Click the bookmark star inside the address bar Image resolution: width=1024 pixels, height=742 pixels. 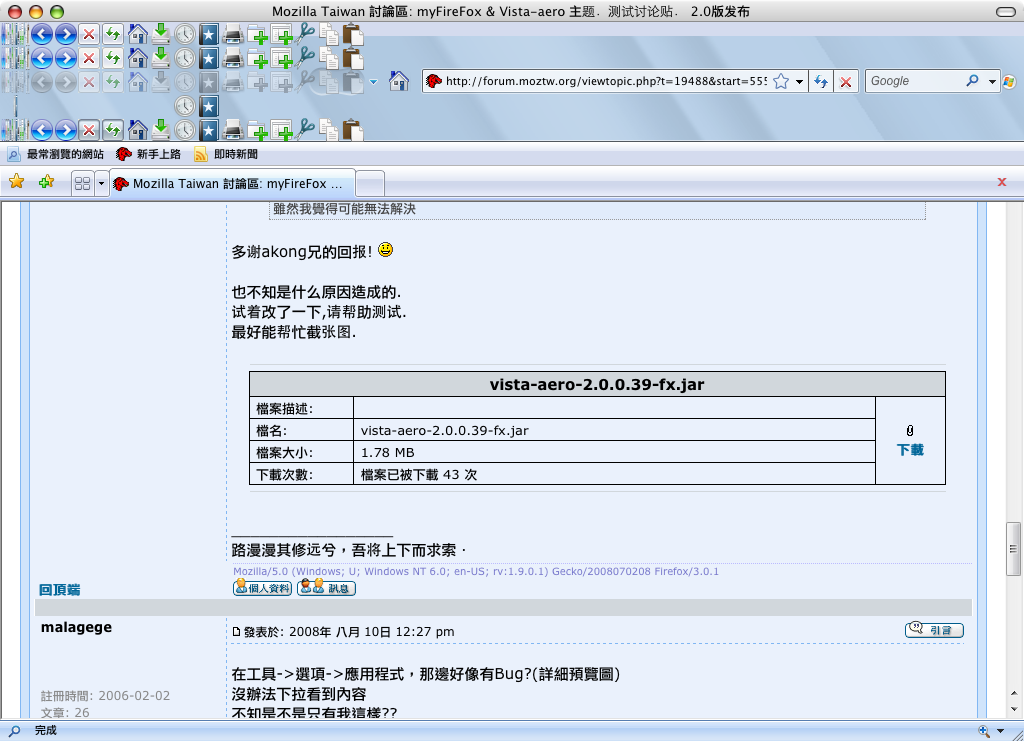(x=782, y=81)
